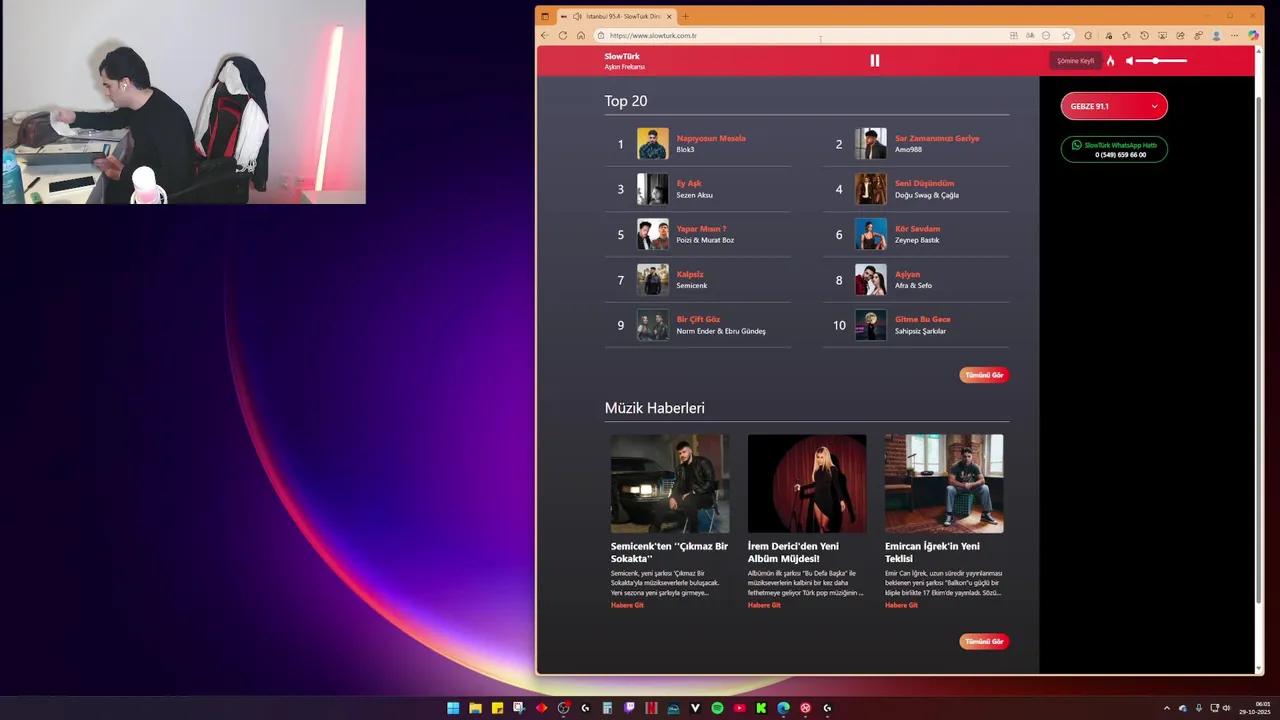This screenshot has height=720, width=1280.
Task: Open song Napıyosun Mesela
Action: (711, 138)
